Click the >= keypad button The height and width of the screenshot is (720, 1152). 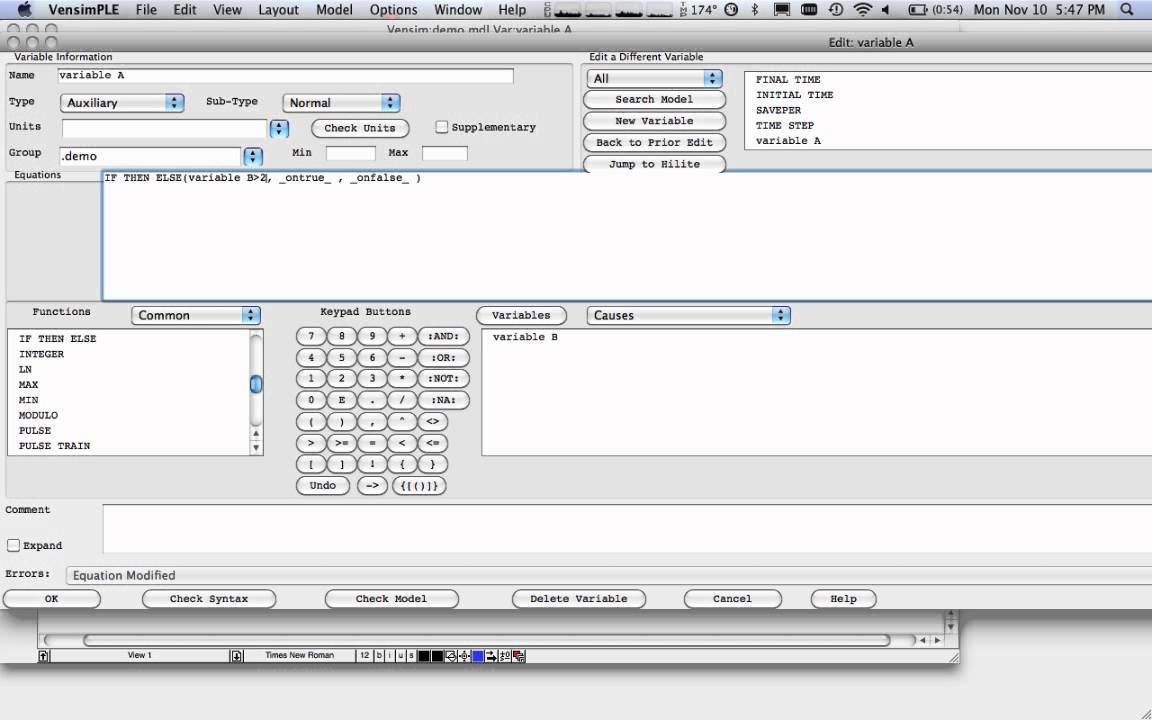[x=342, y=443]
